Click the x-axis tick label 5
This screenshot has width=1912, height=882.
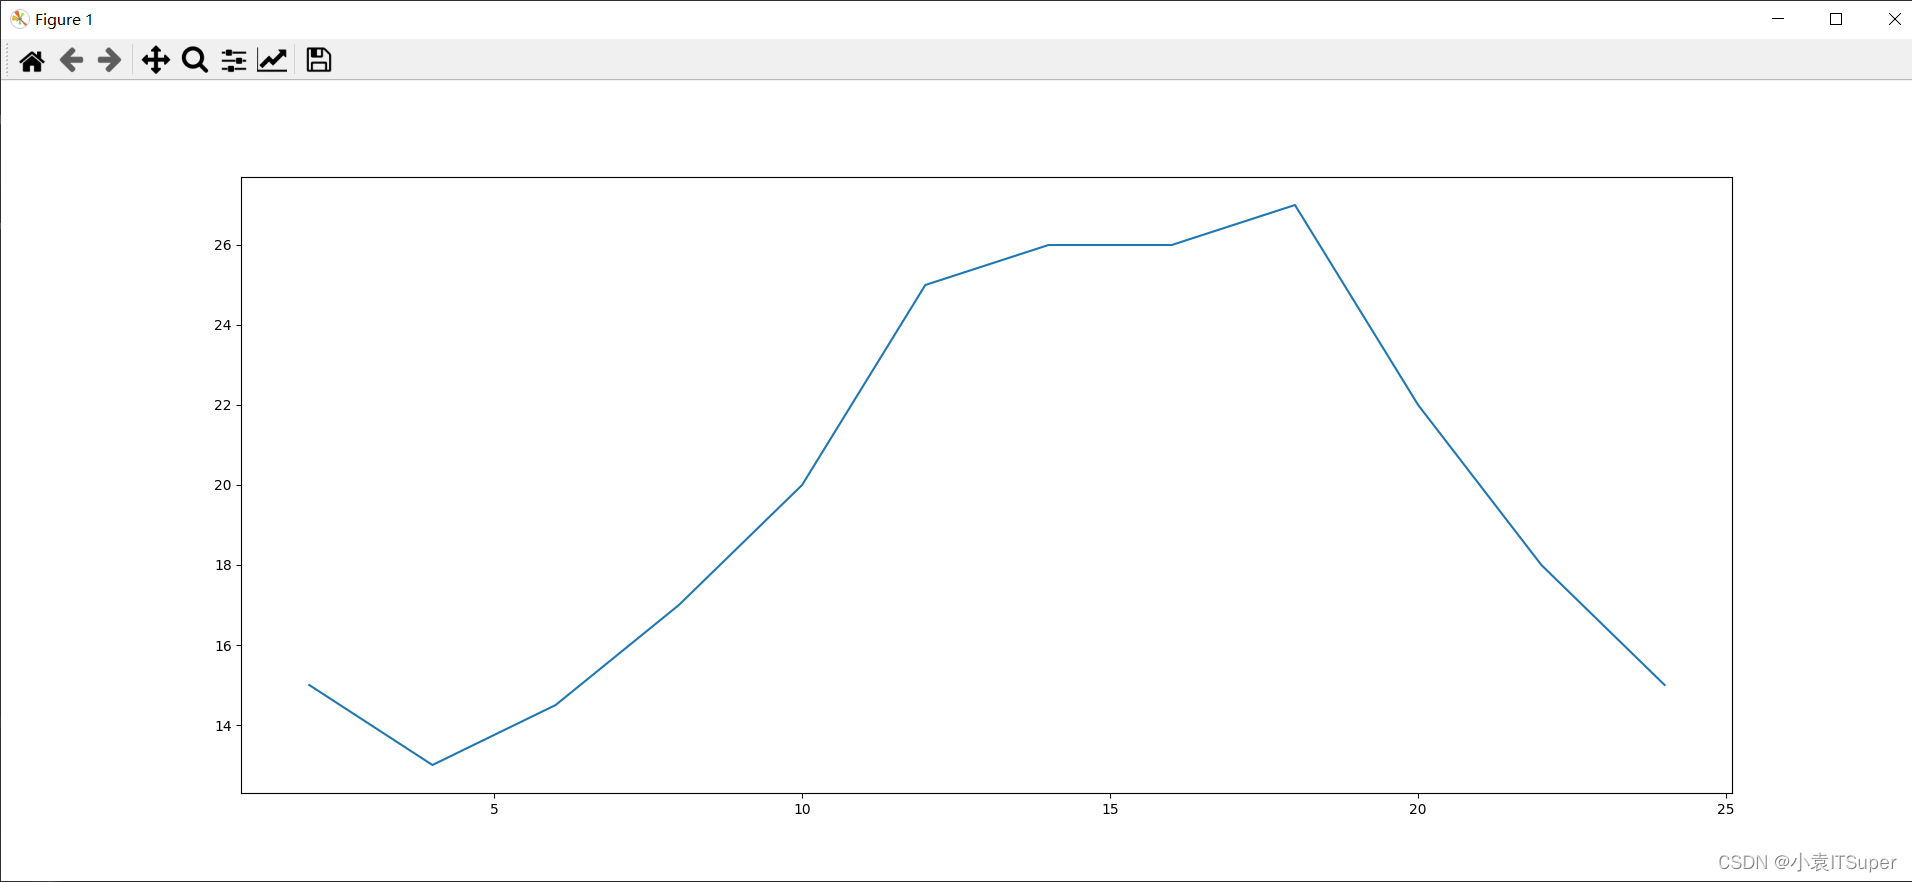(494, 809)
